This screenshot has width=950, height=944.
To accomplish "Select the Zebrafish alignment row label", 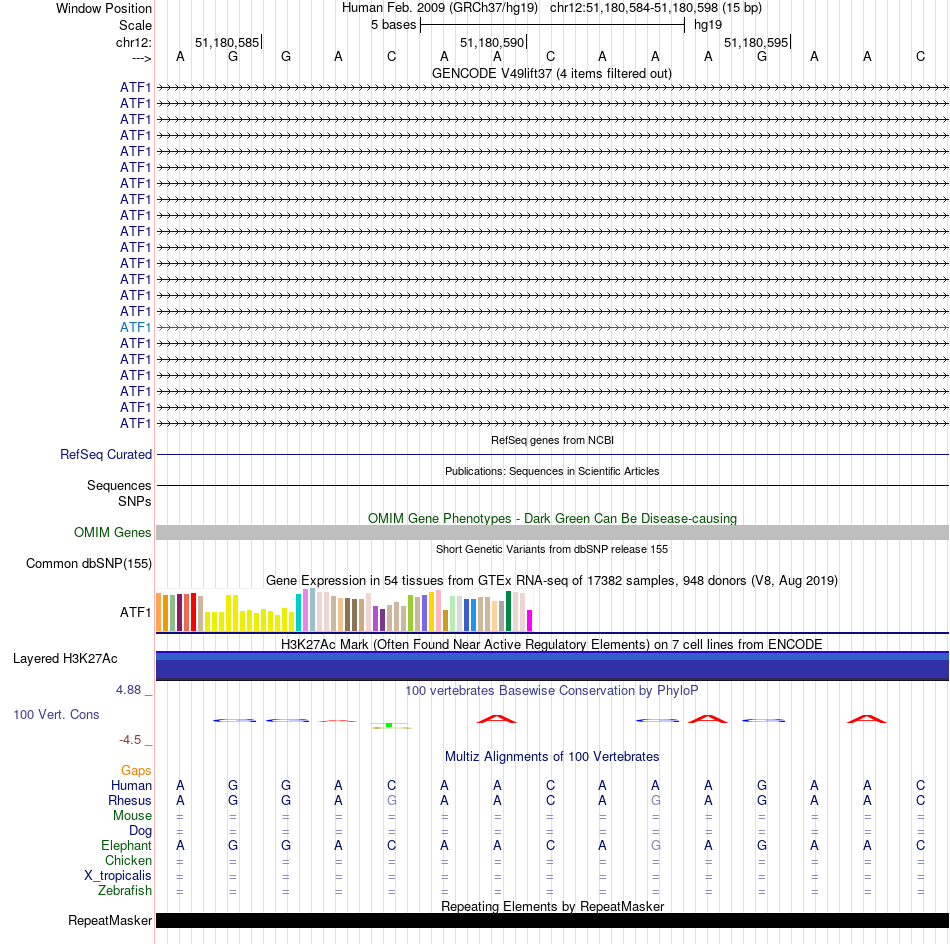I will pyautogui.click(x=125, y=890).
